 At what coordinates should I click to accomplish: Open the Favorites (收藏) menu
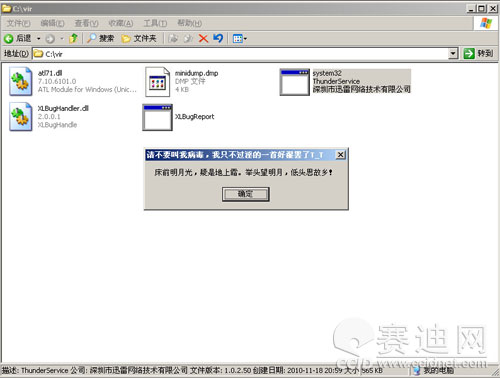[121, 23]
